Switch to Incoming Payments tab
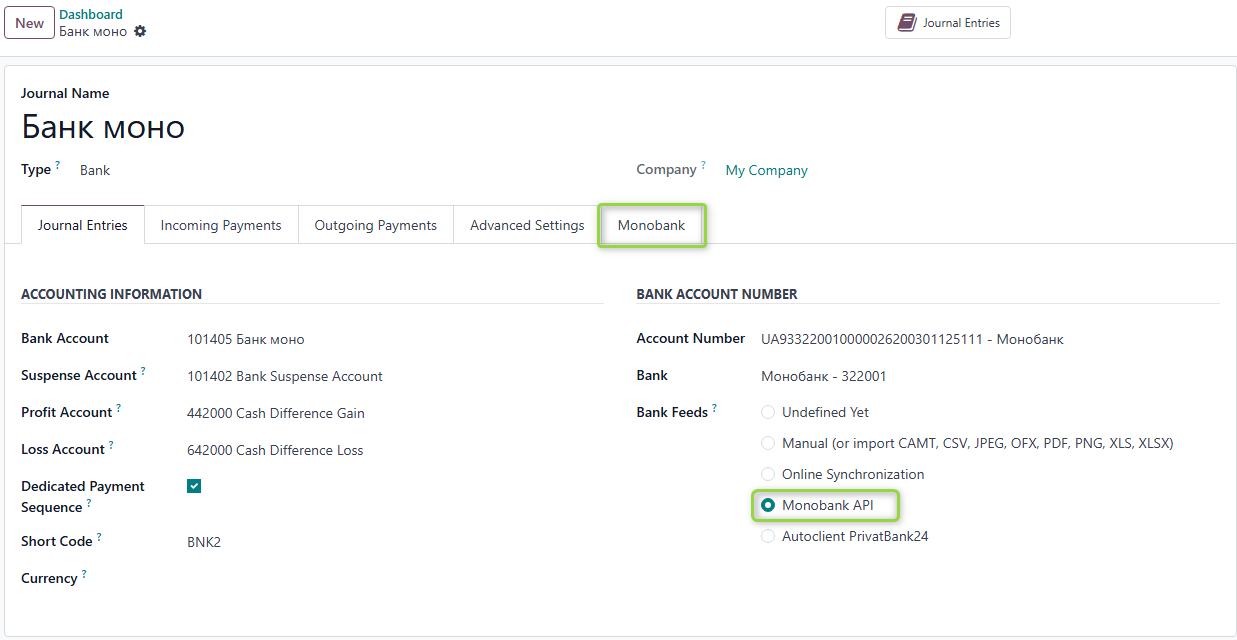 (x=221, y=225)
